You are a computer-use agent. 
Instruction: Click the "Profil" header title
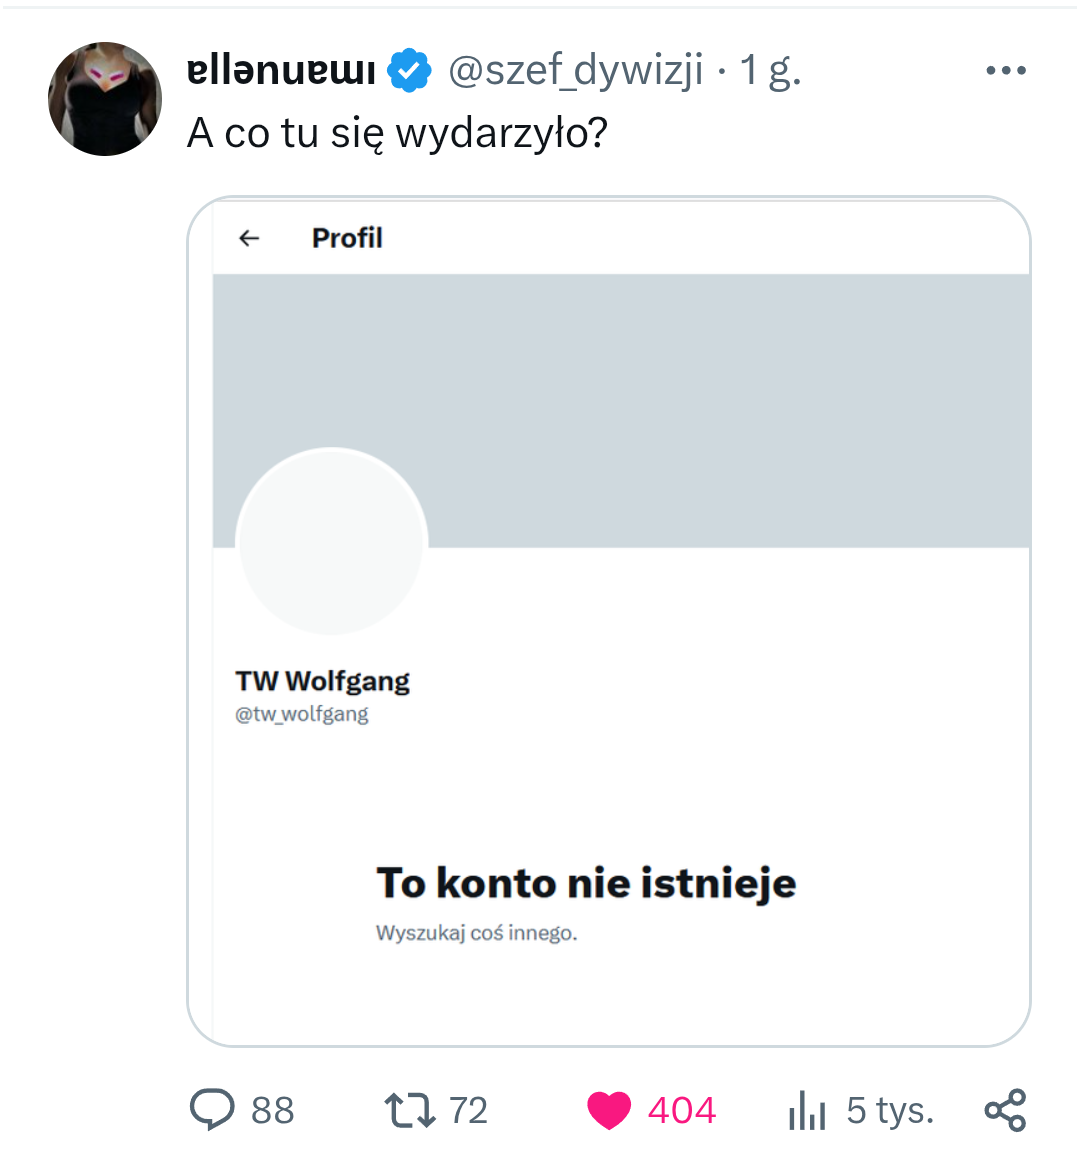point(347,238)
